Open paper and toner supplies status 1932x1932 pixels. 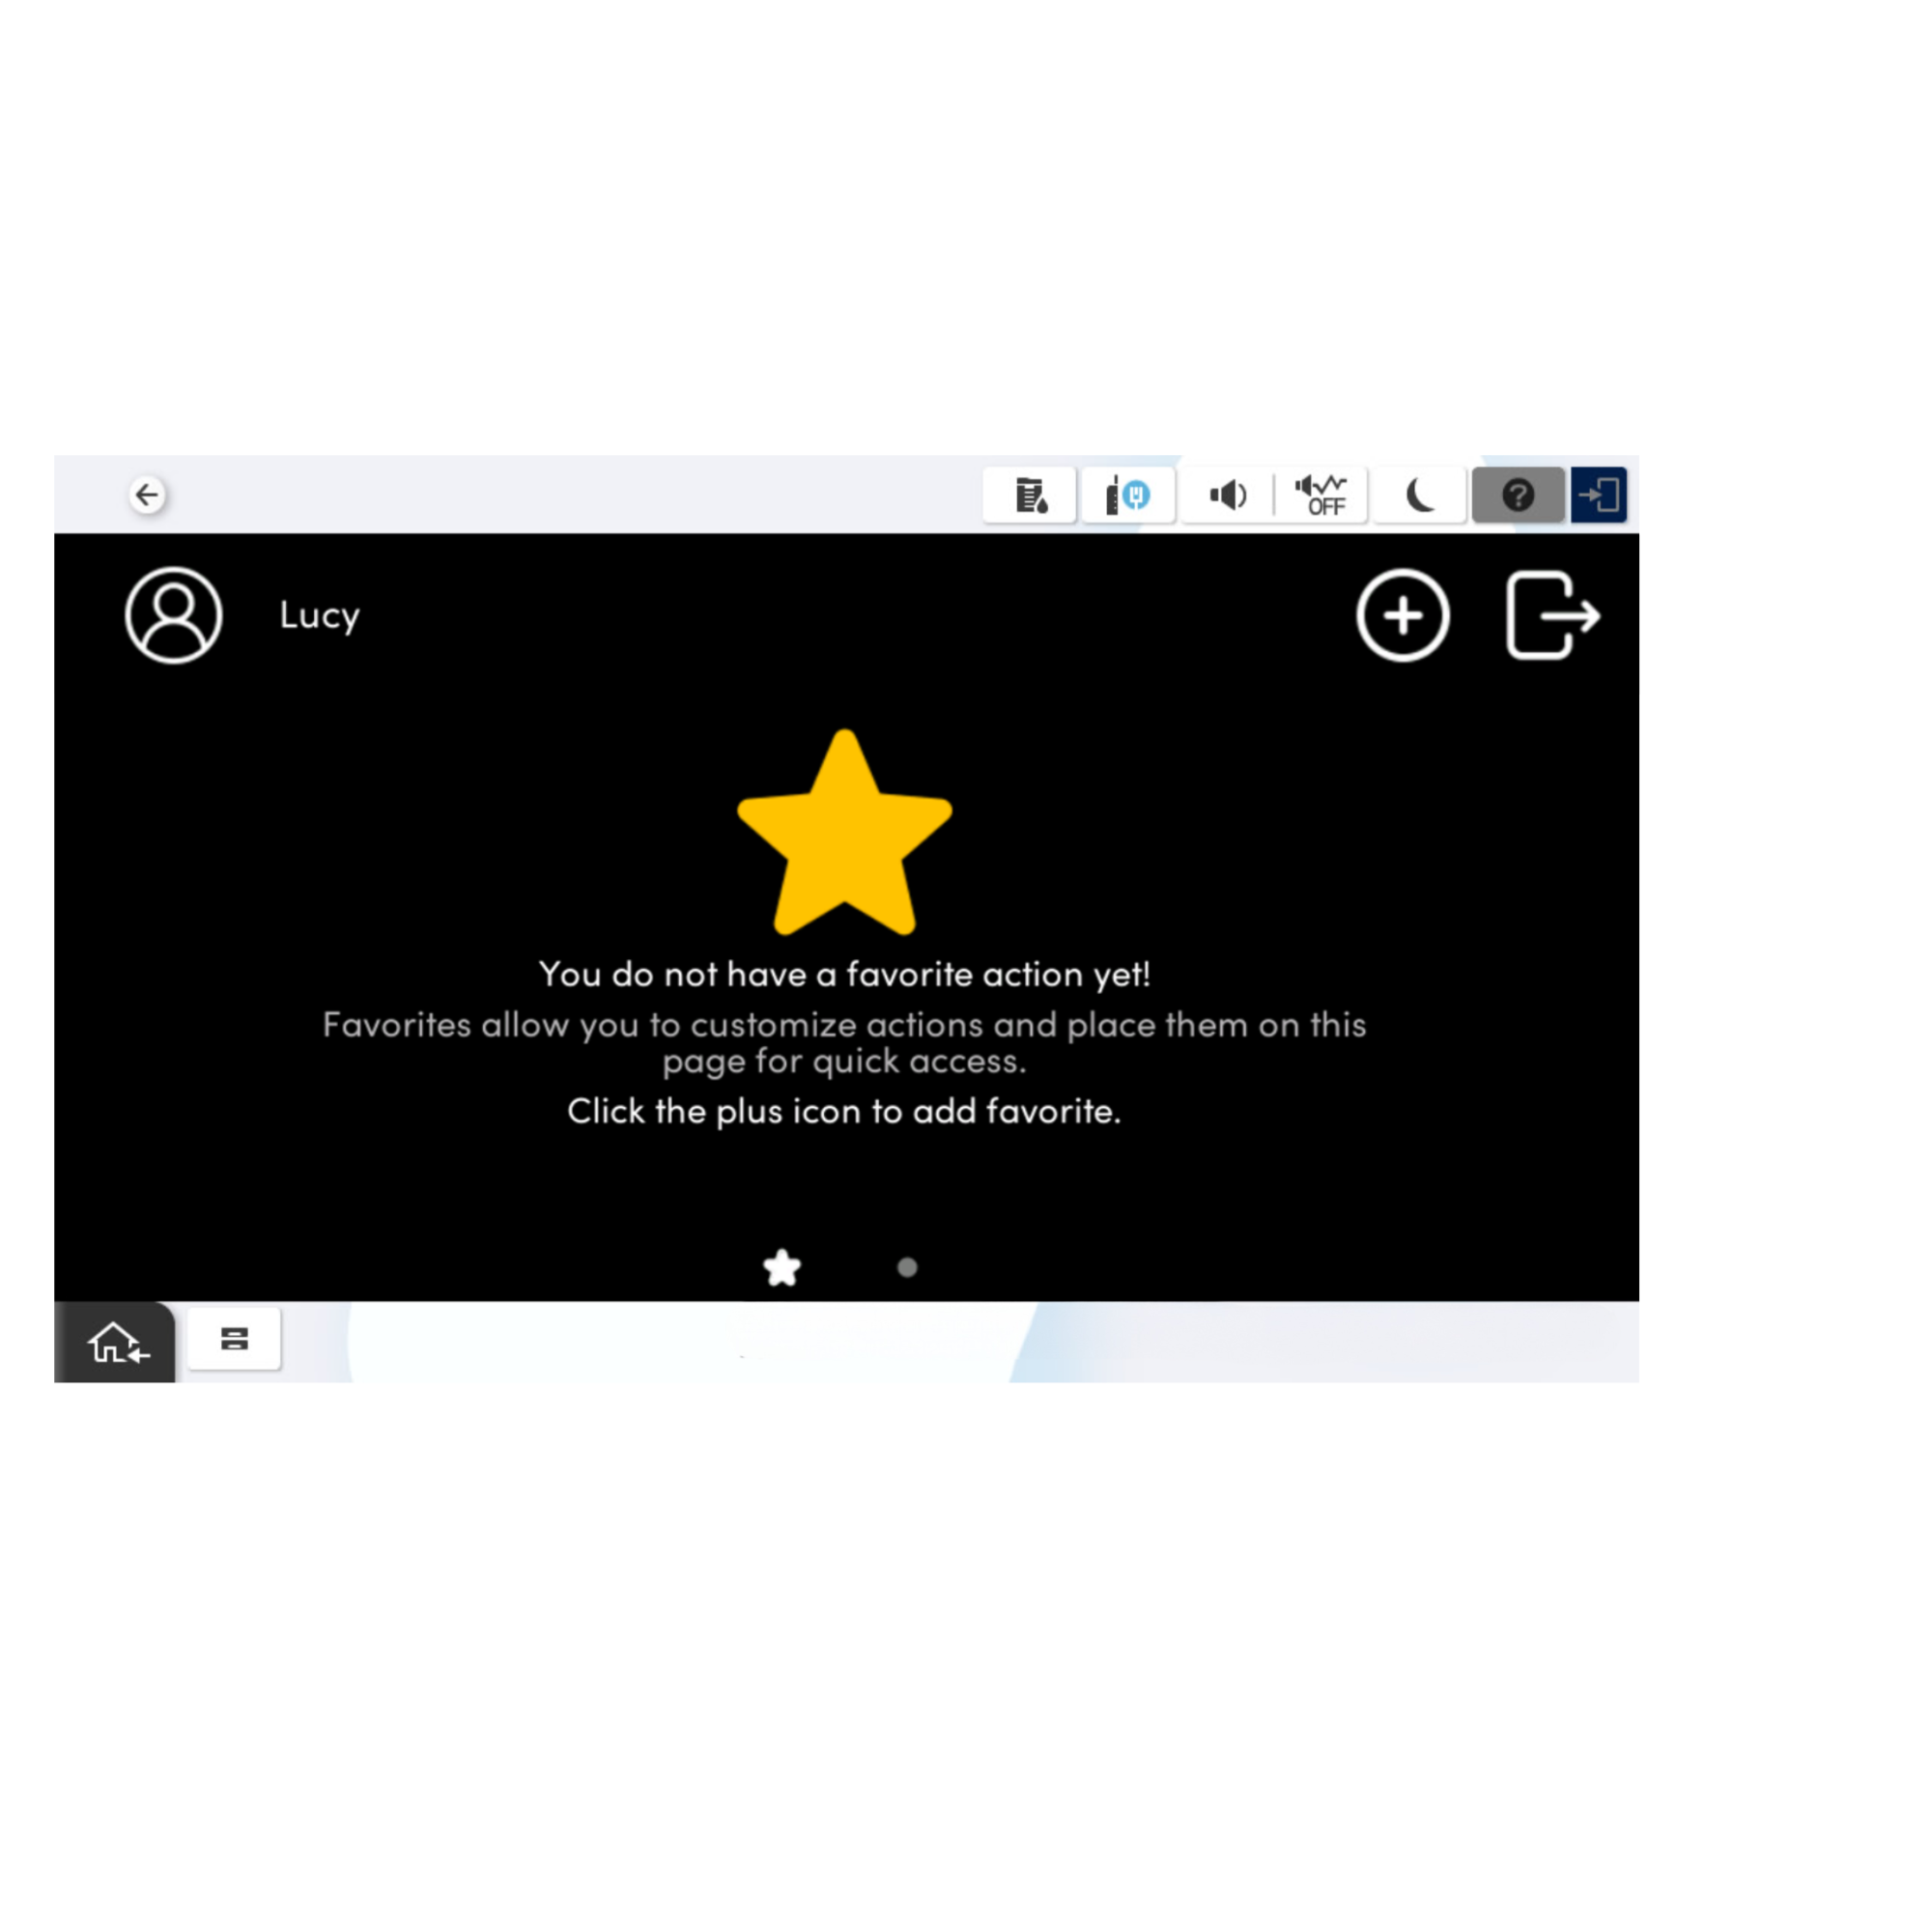tap(1029, 495)
